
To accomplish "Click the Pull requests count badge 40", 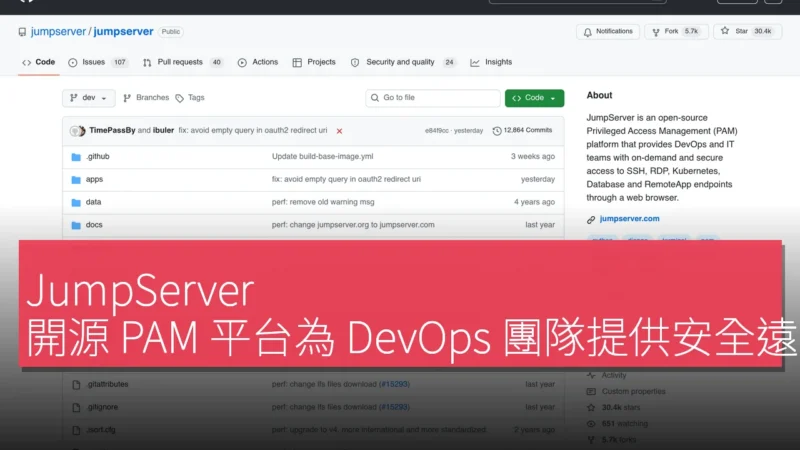I will pyautogui.click(x=216, y=62).
